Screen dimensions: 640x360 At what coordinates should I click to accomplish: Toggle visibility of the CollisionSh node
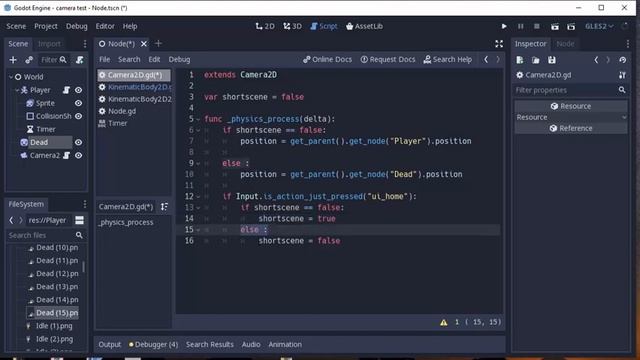point(78,116)
